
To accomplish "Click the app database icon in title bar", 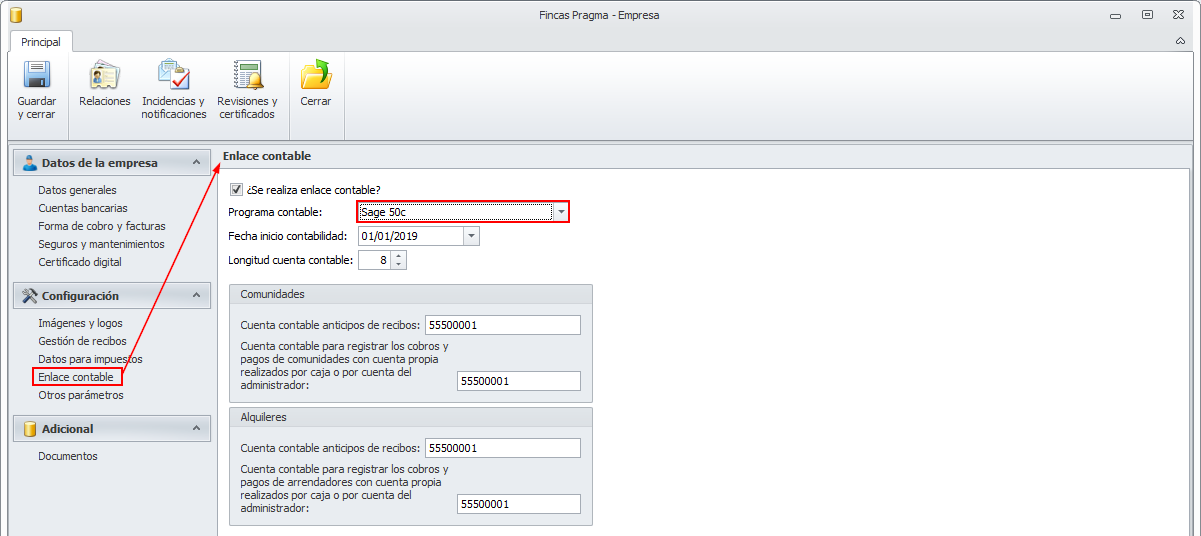I will [x=16, y=15].
